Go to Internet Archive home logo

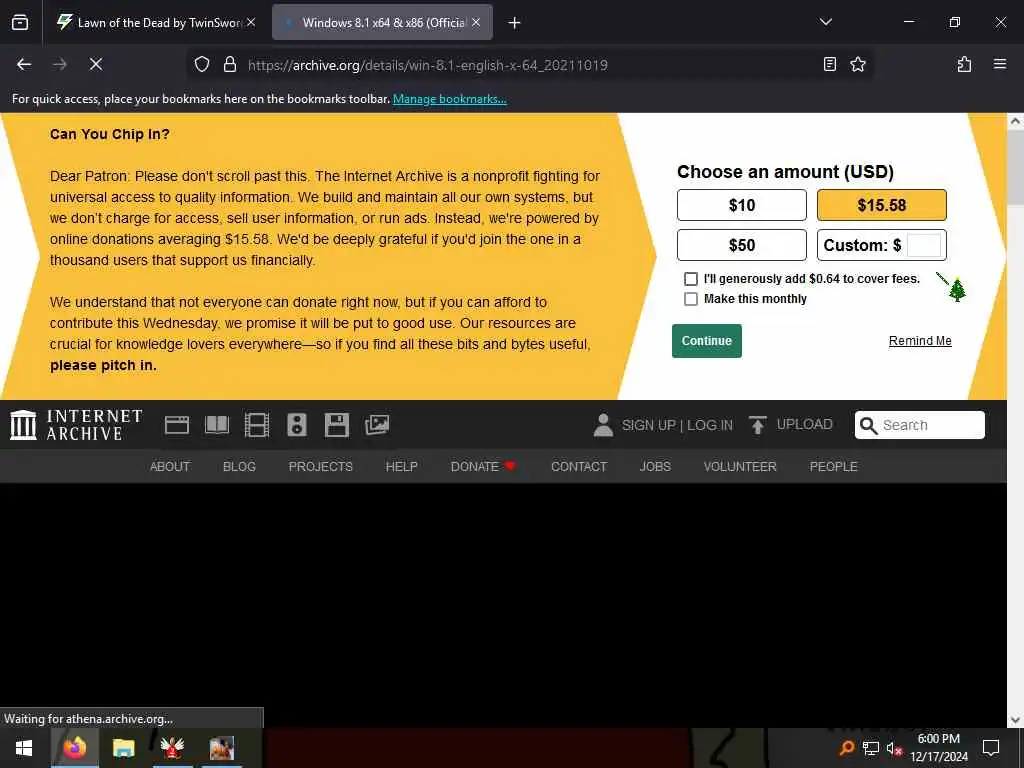click(x=76, y=424)
